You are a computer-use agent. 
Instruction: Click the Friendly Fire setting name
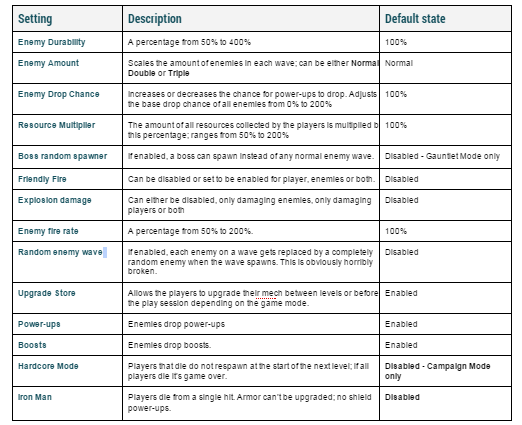(x=42, y=179)
